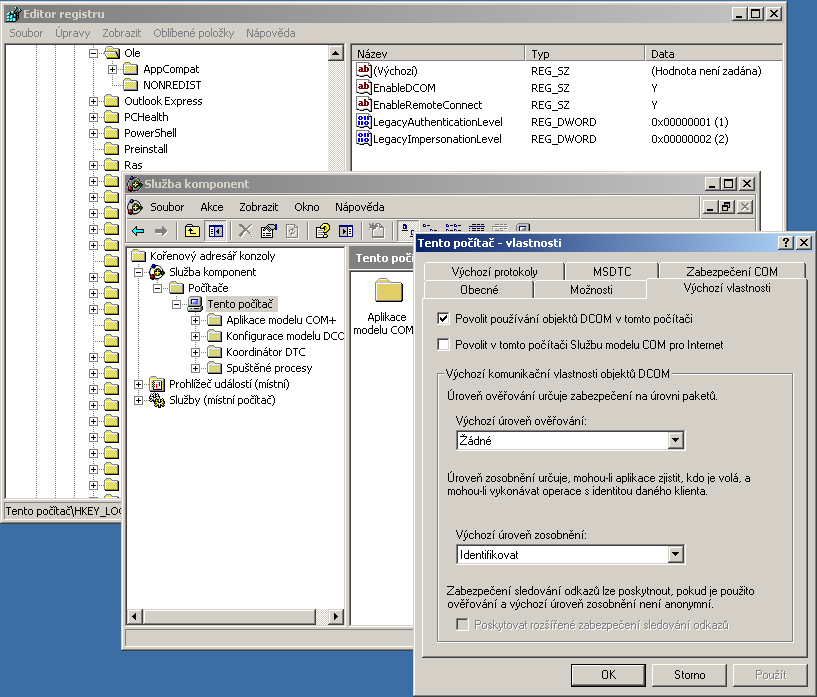
Task: Click the Back arrow in Služba komponent toolbar
Action: click(138, 231)
